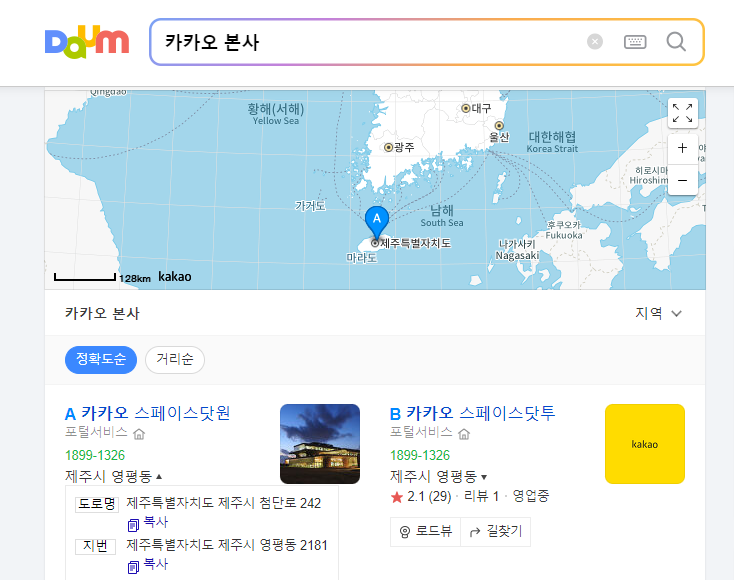Click the 2.1 (29) star rating

420,496
